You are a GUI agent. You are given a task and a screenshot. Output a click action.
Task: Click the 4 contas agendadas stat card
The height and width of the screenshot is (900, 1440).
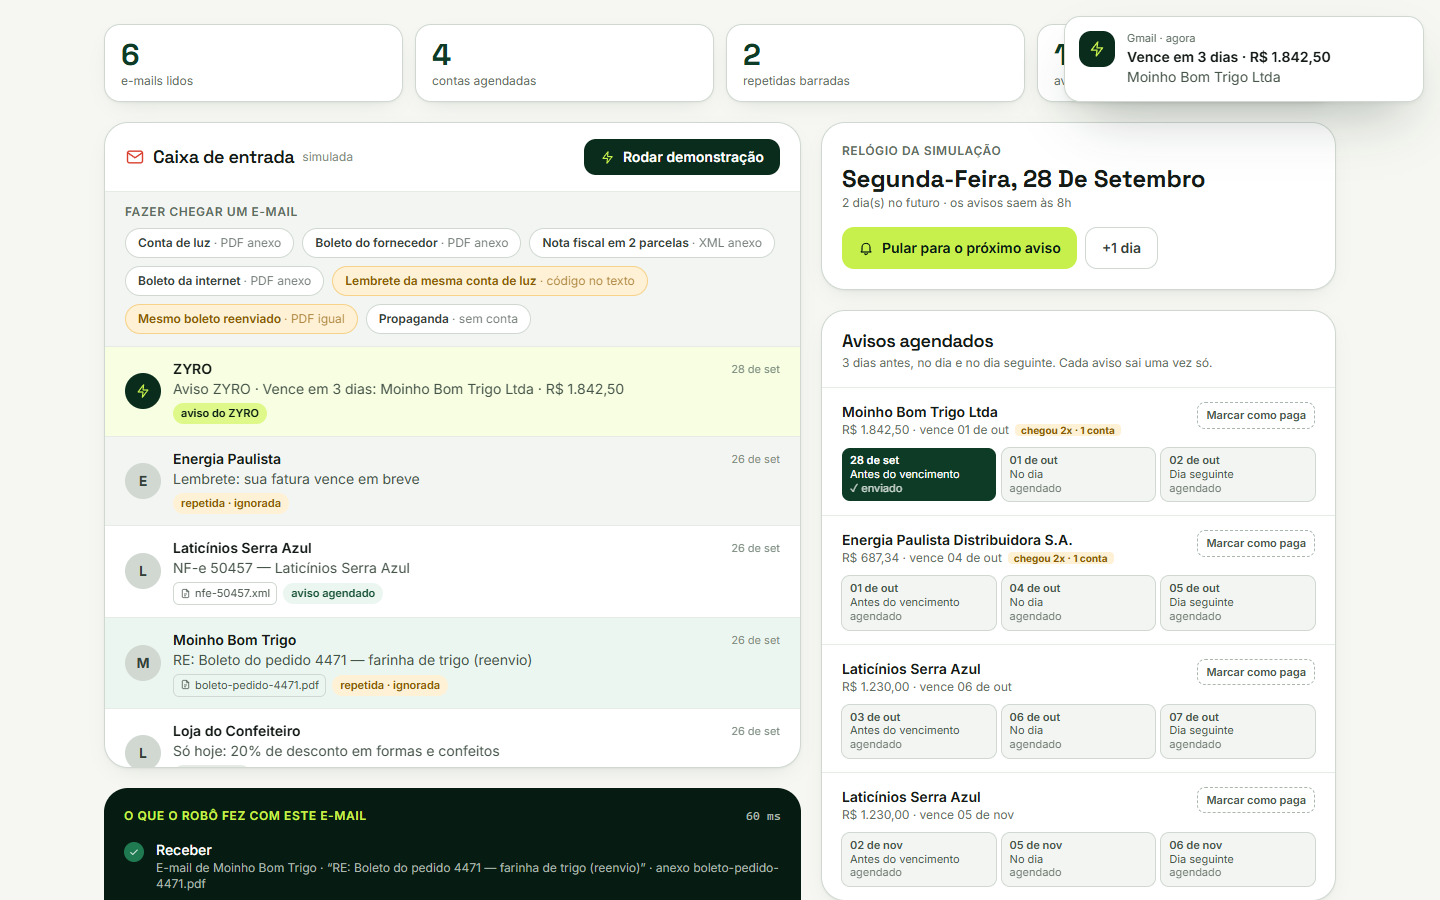click(x=564, y=63)
